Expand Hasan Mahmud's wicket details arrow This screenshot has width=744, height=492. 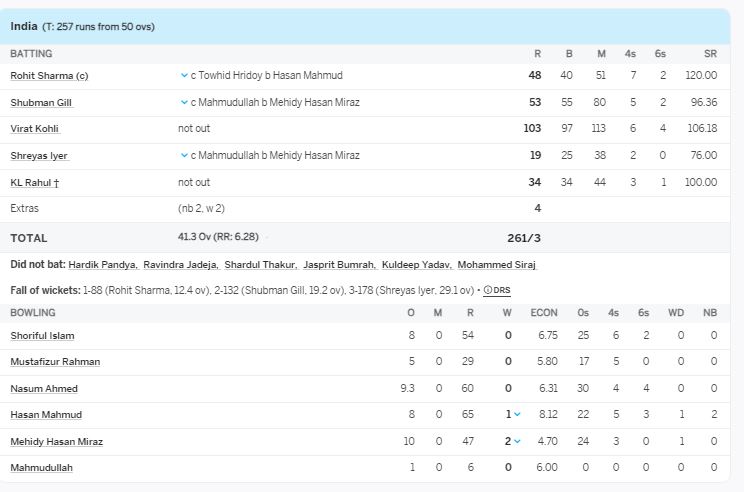[x=517, y=415]
